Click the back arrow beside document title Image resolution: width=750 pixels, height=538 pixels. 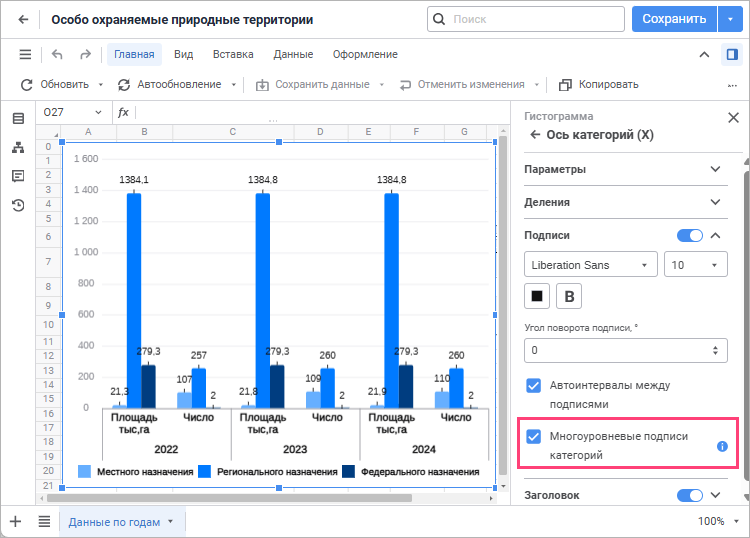click(x=24, y=19)
